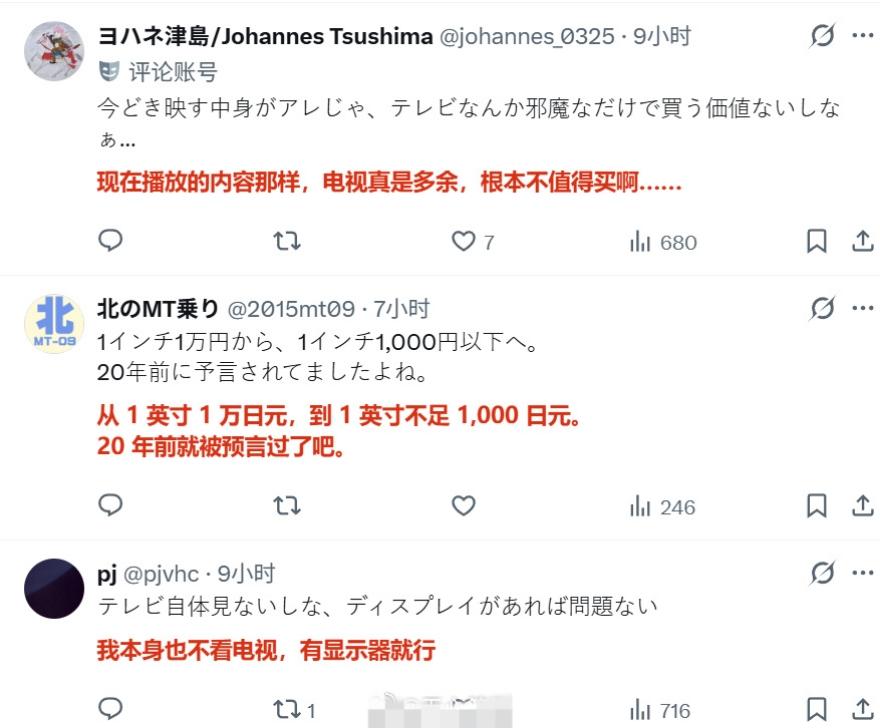Screen dimensions: 880x728
Task: Open @johannes_0325 handle link
Action: coord(527,36)
